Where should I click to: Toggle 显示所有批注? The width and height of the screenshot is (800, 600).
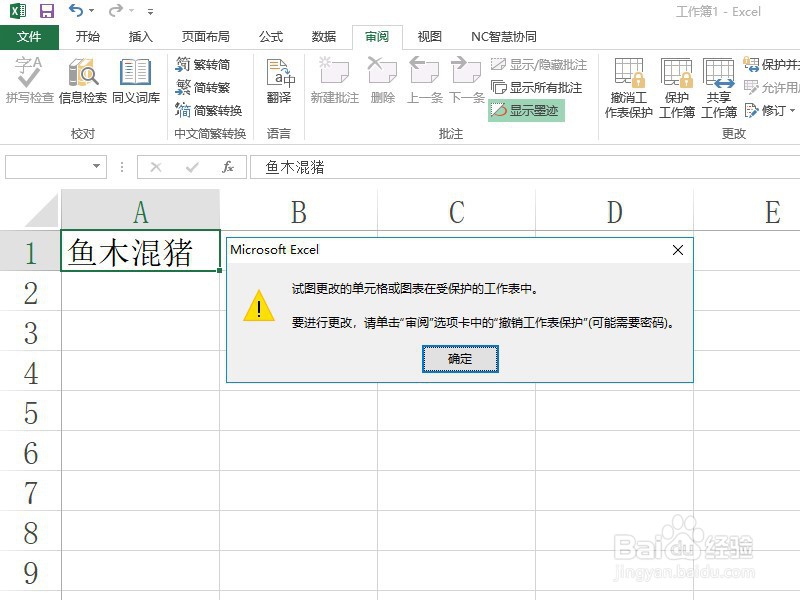pos(536,88)
